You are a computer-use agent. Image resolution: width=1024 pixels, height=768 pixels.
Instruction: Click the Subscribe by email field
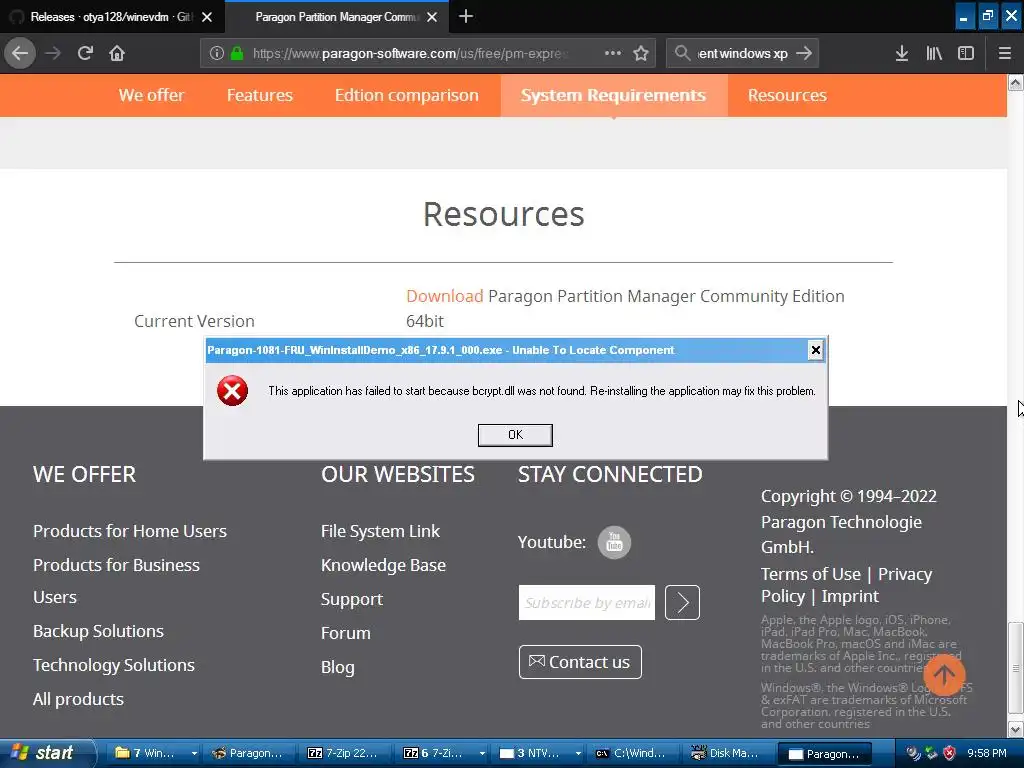pyautogui.click(x=586, y=602)
